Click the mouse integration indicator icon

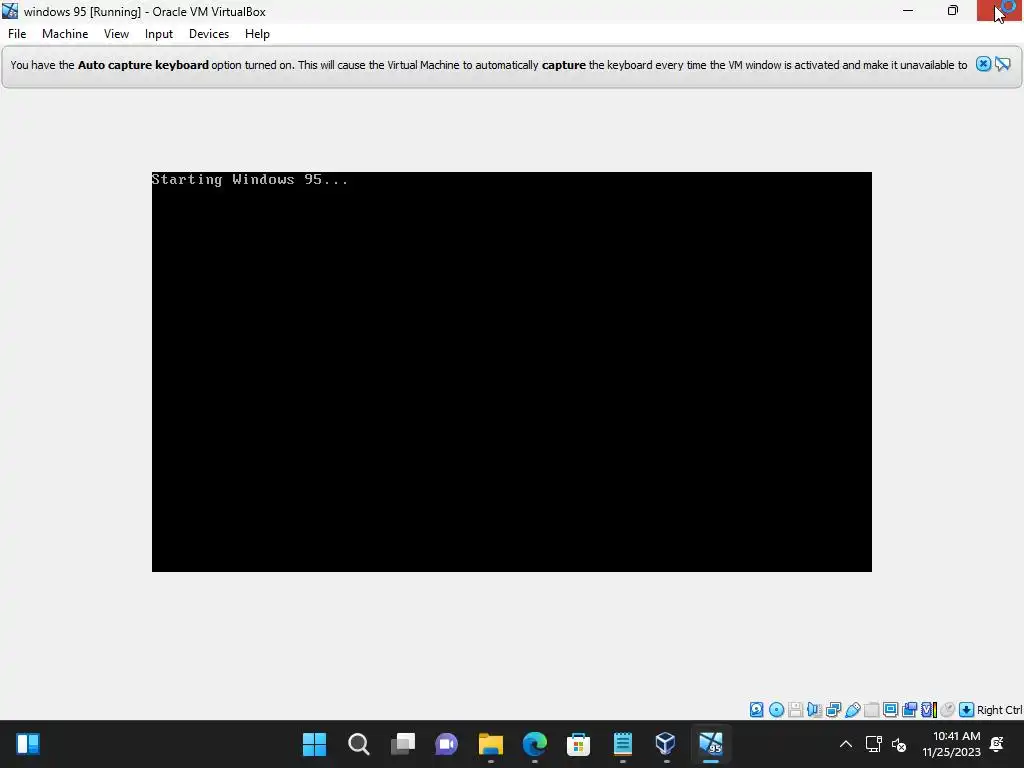point(948,710)
